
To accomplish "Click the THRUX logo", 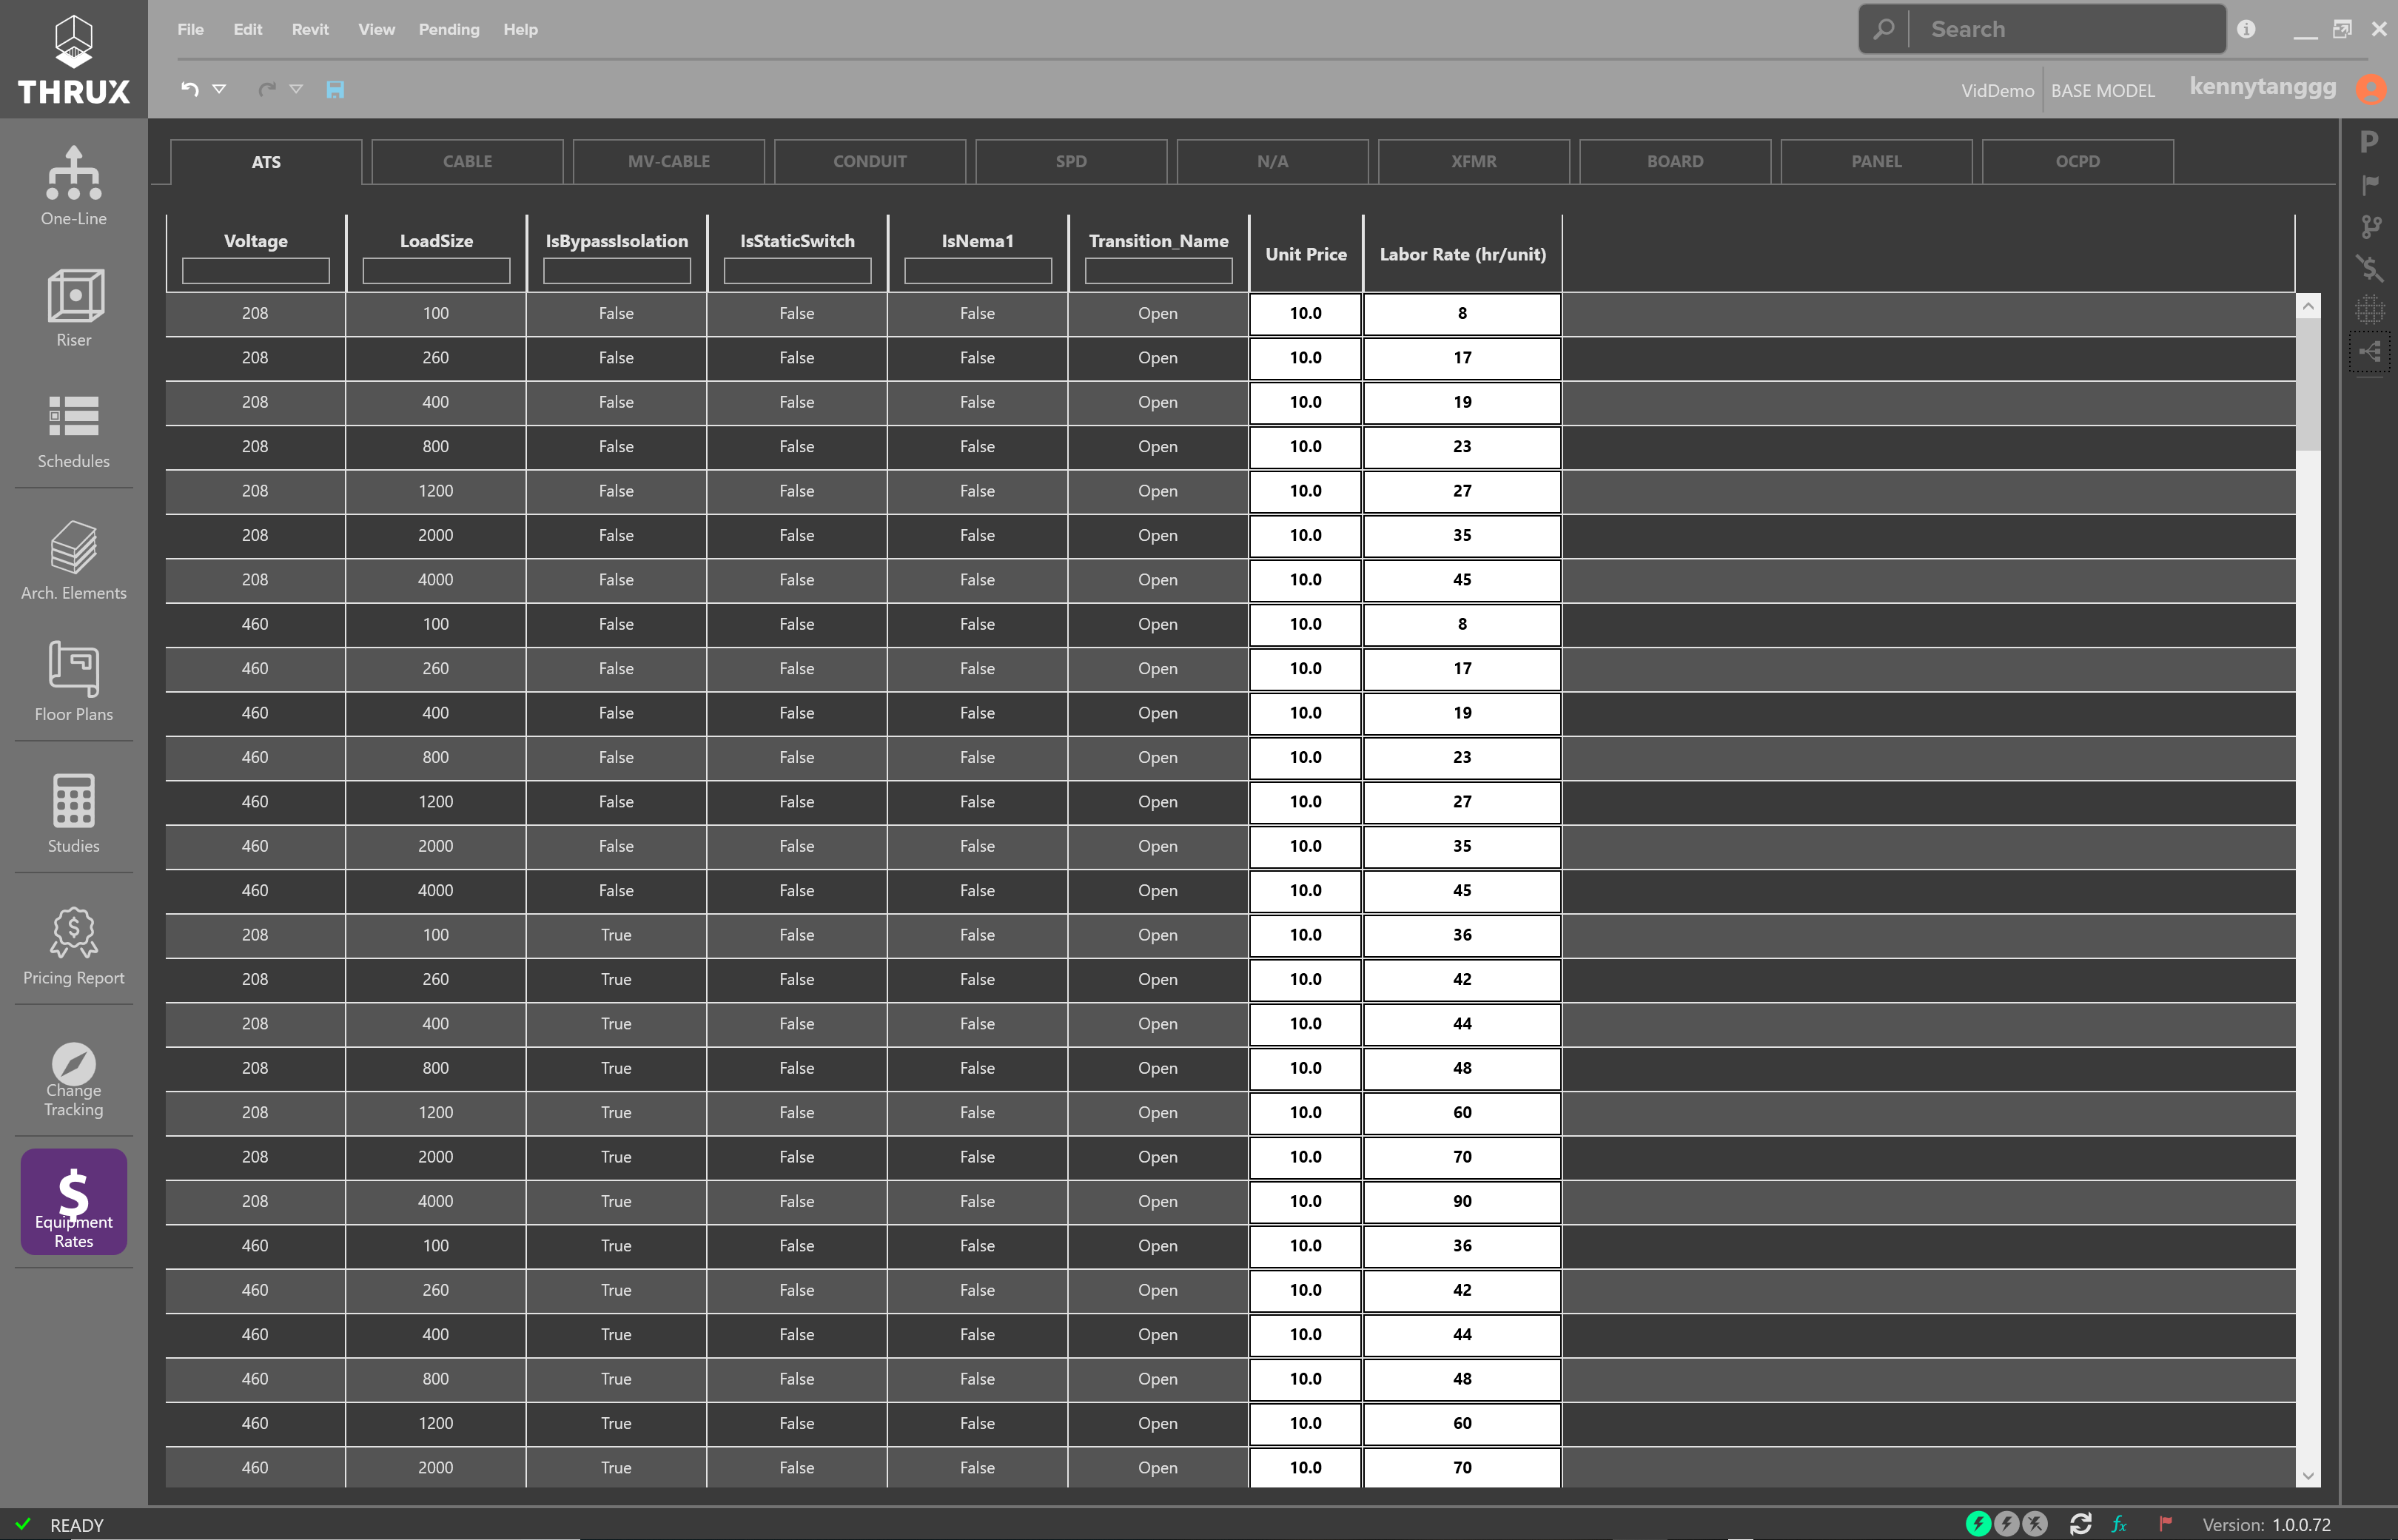I will tap(73, 60).
